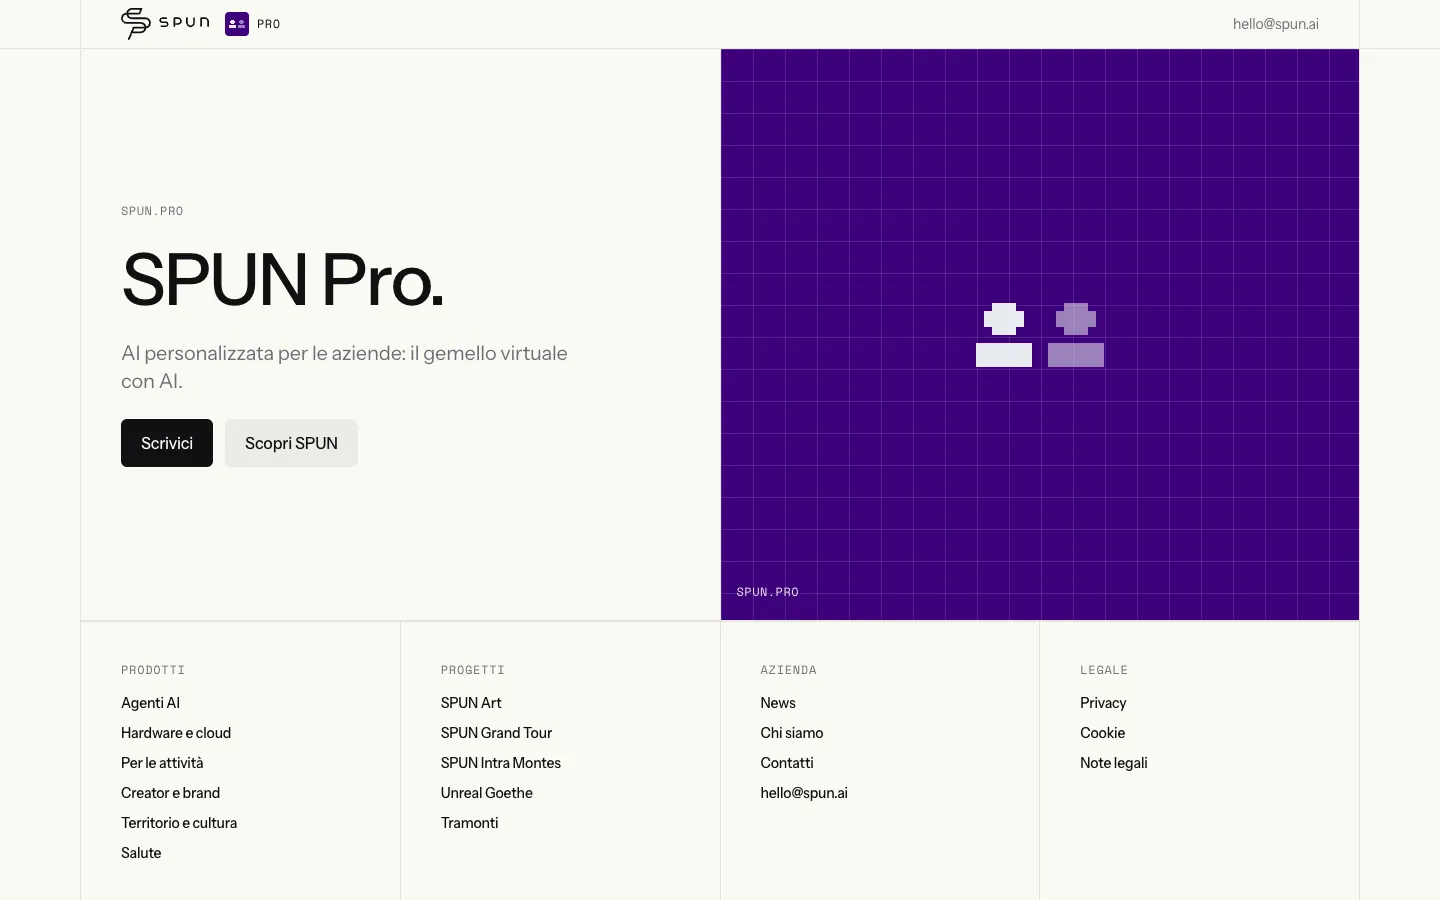View the Cookie policy link
The width and height of the screenshot is (1440, 900).
click(x=1103, y=733)
